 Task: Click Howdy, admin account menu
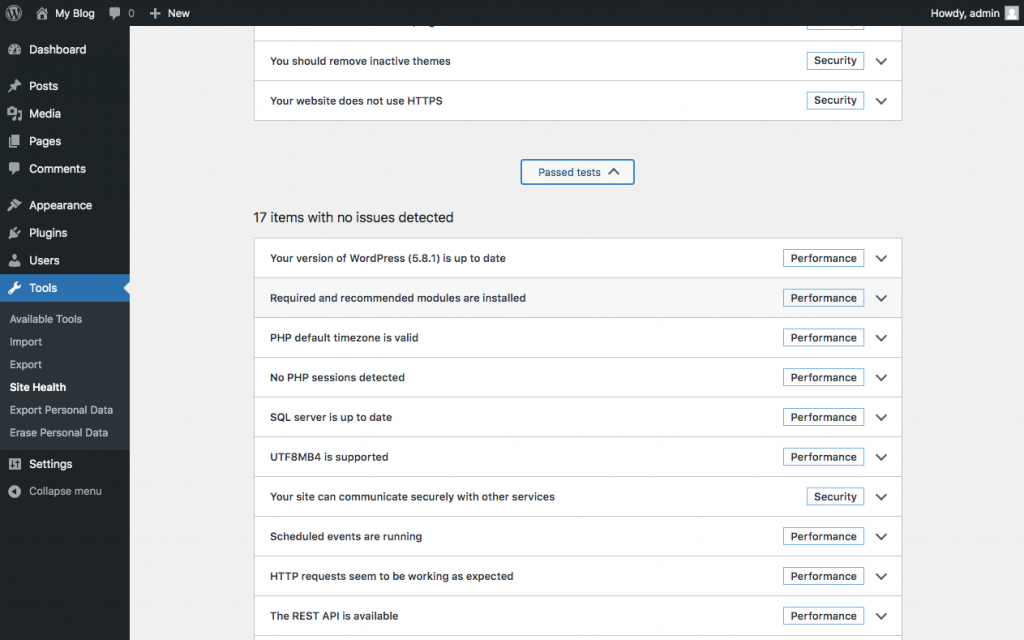(x=965, y=13)
